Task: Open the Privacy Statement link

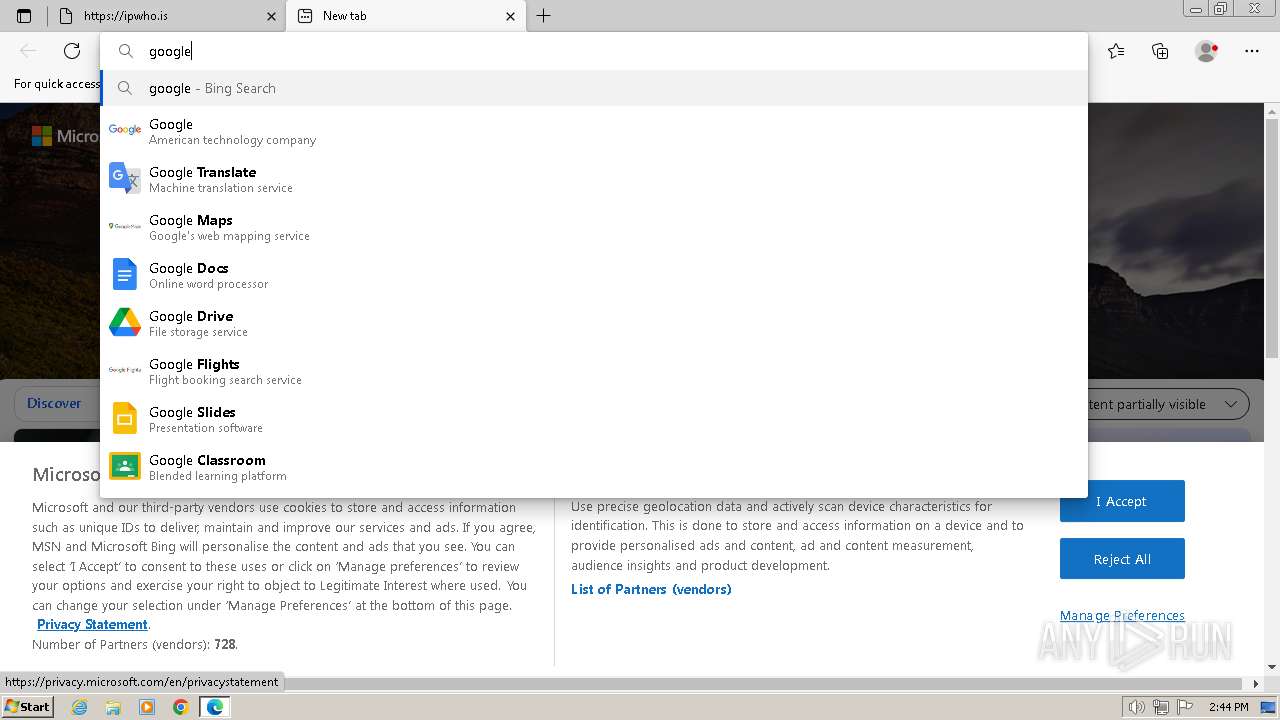Action: coord(92,625)
